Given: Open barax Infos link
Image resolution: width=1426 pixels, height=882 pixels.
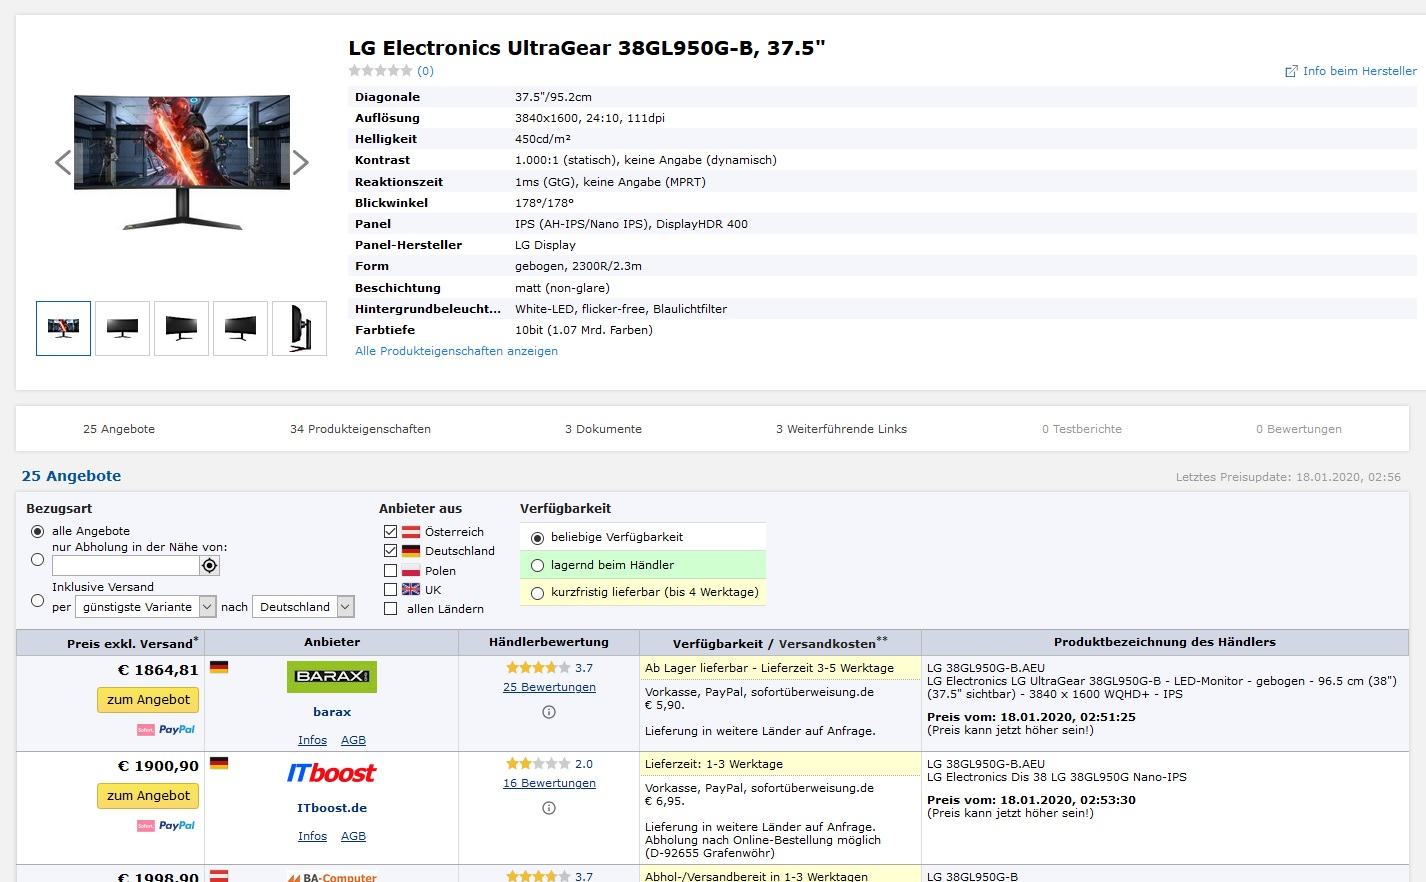Looking at the screenshot, I should point(312,740).
